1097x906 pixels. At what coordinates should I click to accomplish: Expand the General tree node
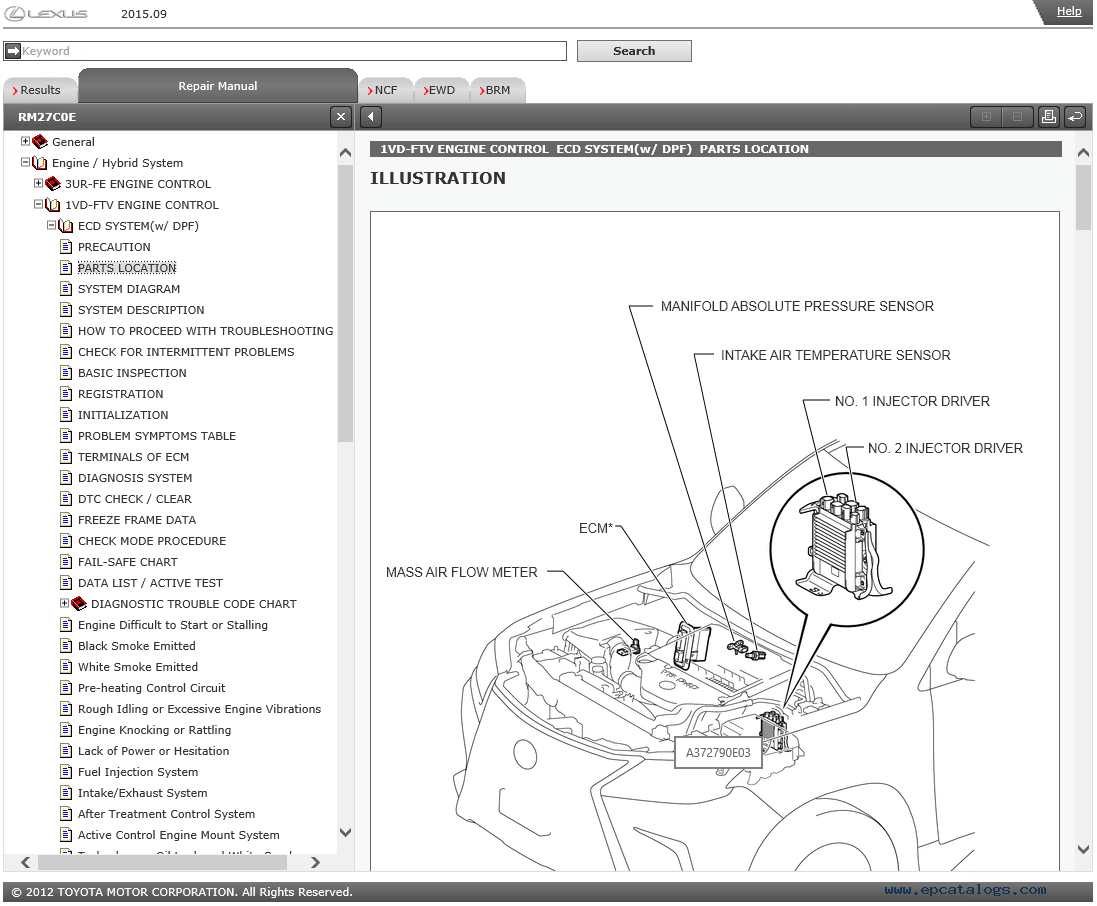click(25, 141)
